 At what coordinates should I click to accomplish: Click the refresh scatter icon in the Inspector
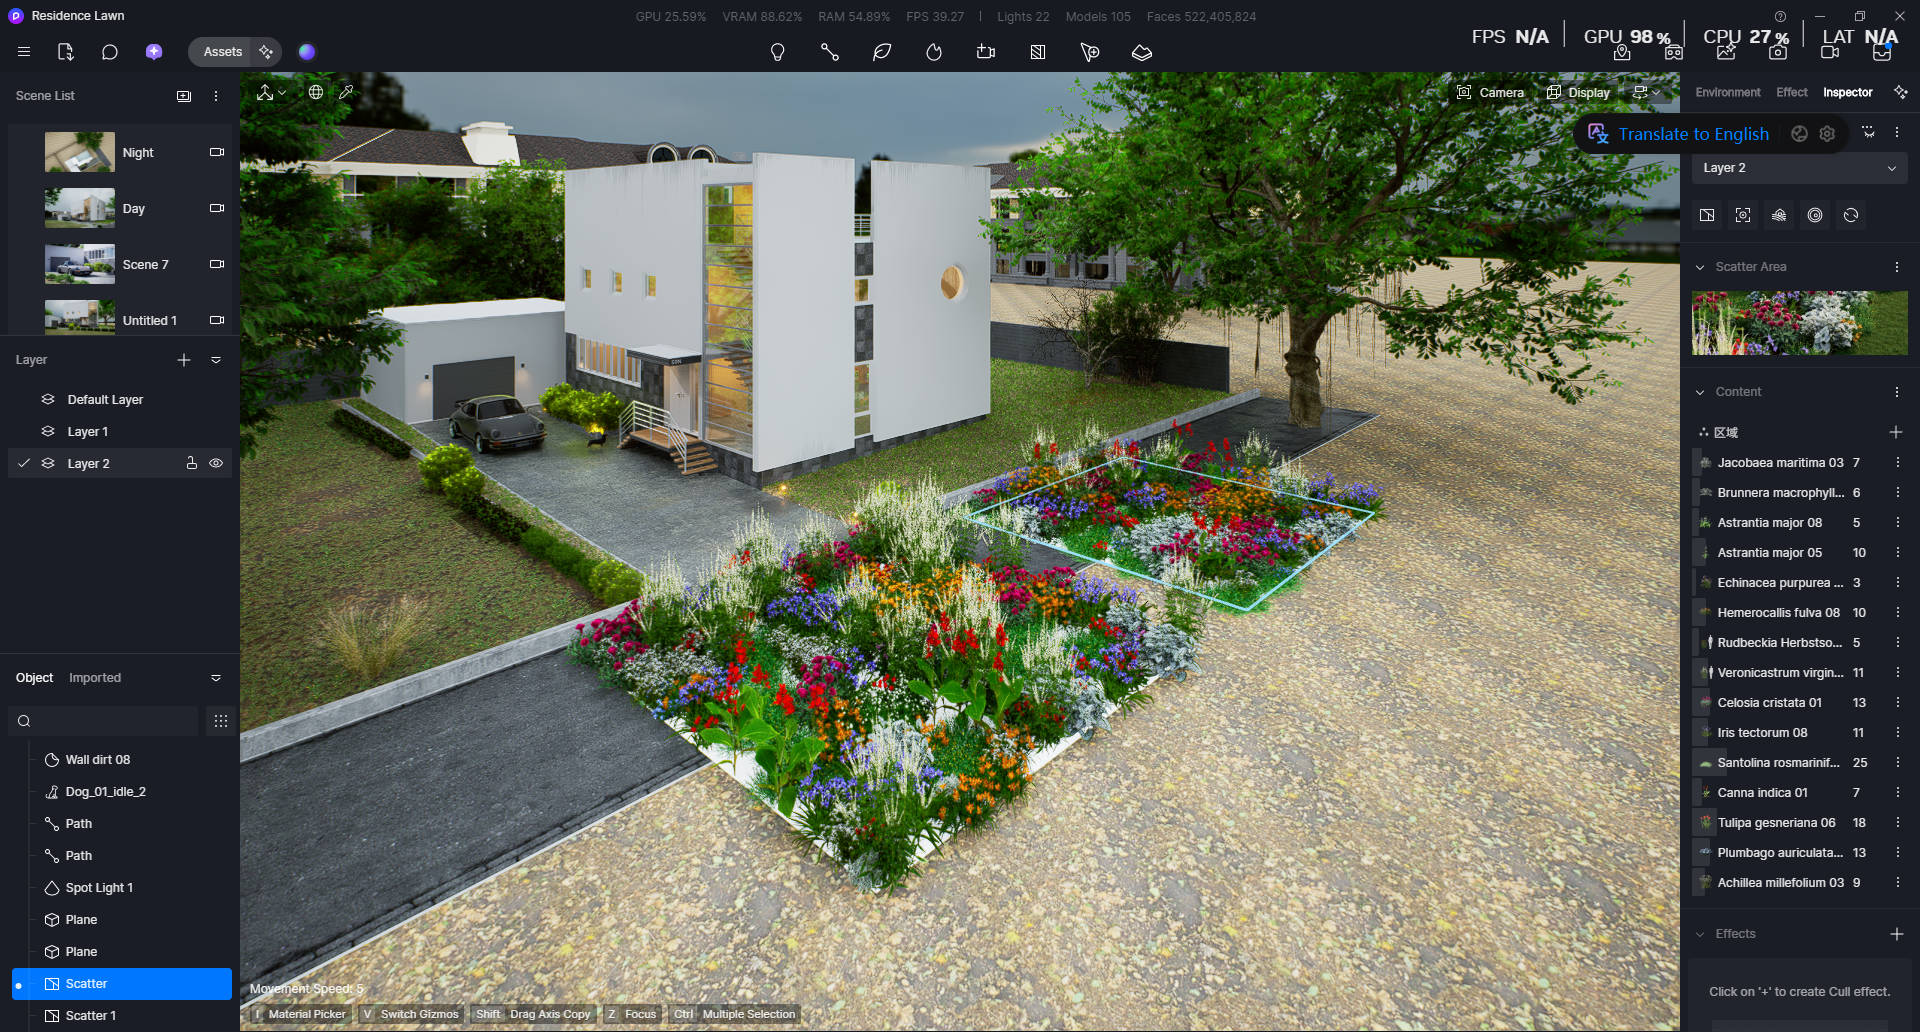[x=1851, y=215]
